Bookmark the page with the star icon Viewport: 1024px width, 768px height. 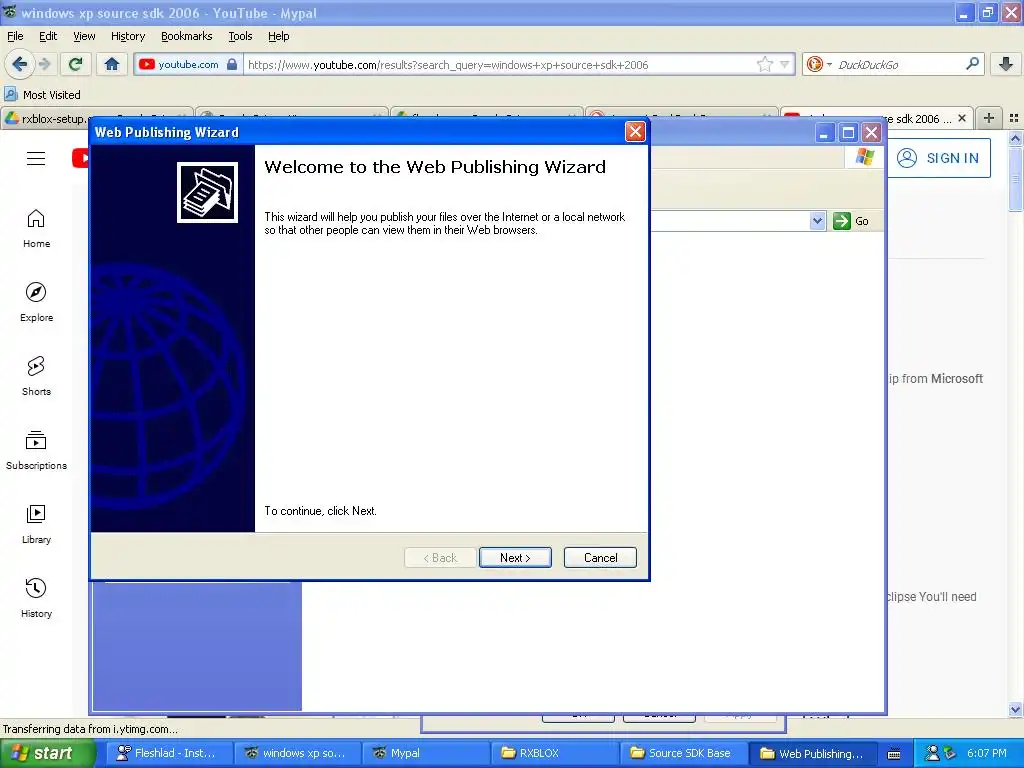tap(764, 64)
